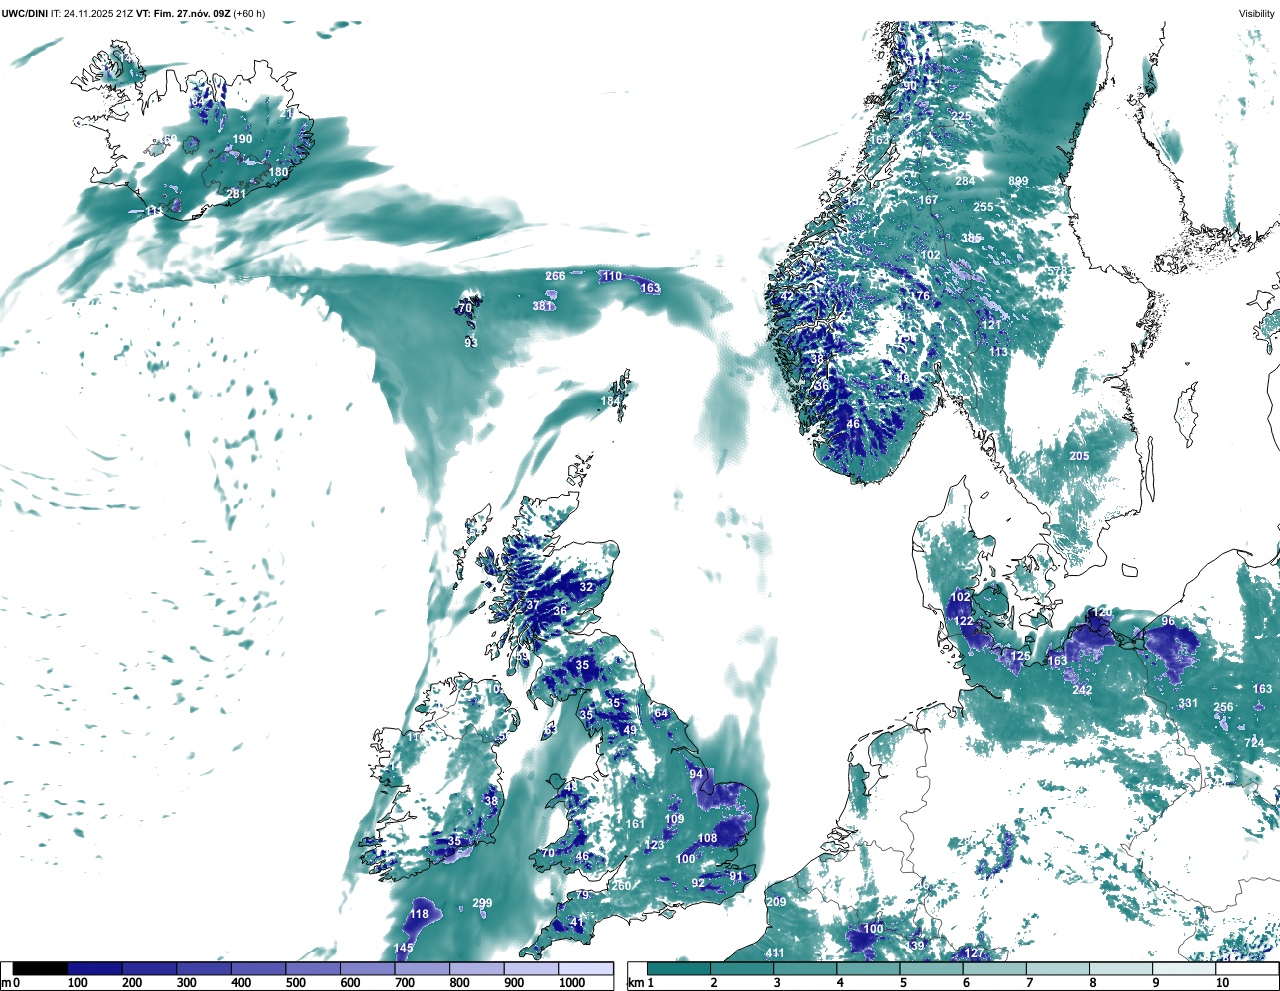Click visibility value 96 near Baltic coast

click(x=1168, y=622)
